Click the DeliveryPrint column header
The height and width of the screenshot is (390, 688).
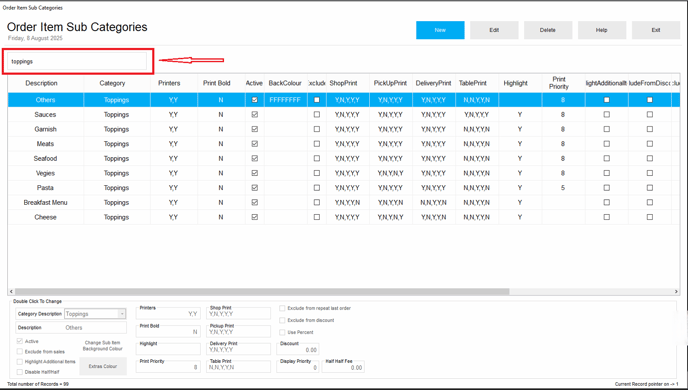[x=434, y=83]
